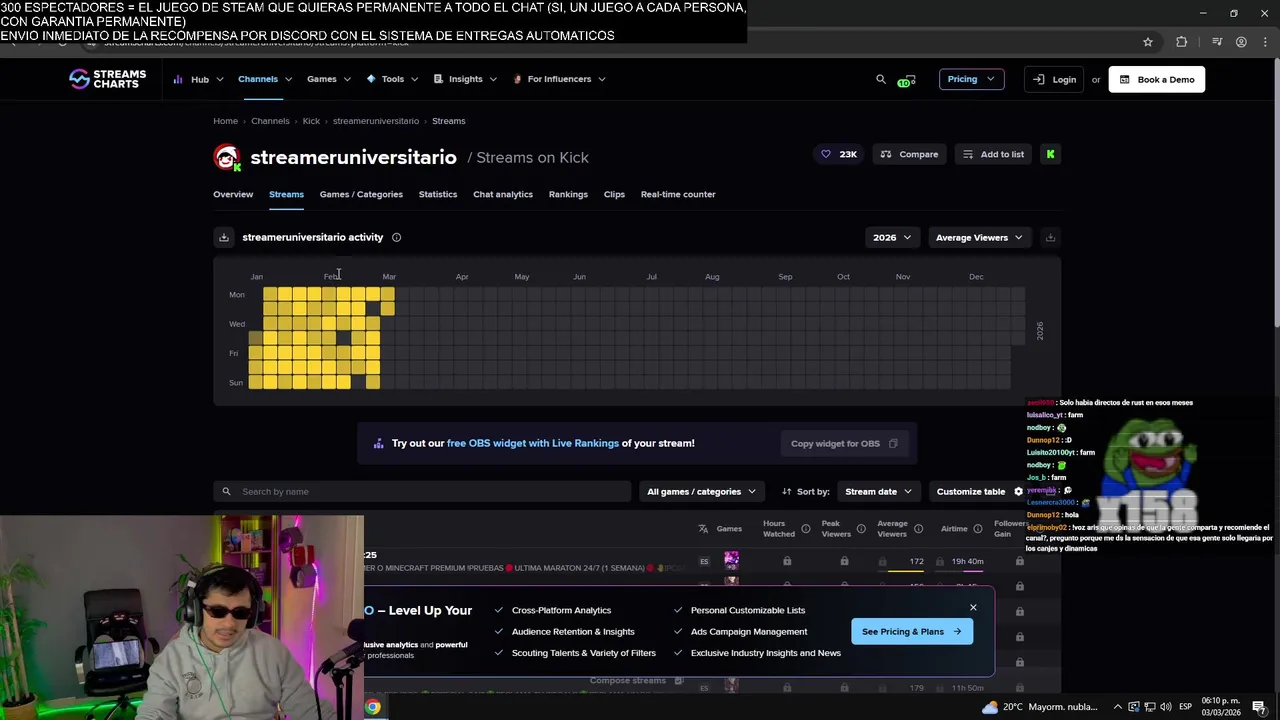Open the Chrome three-dot menu

tap(1267, 42)
